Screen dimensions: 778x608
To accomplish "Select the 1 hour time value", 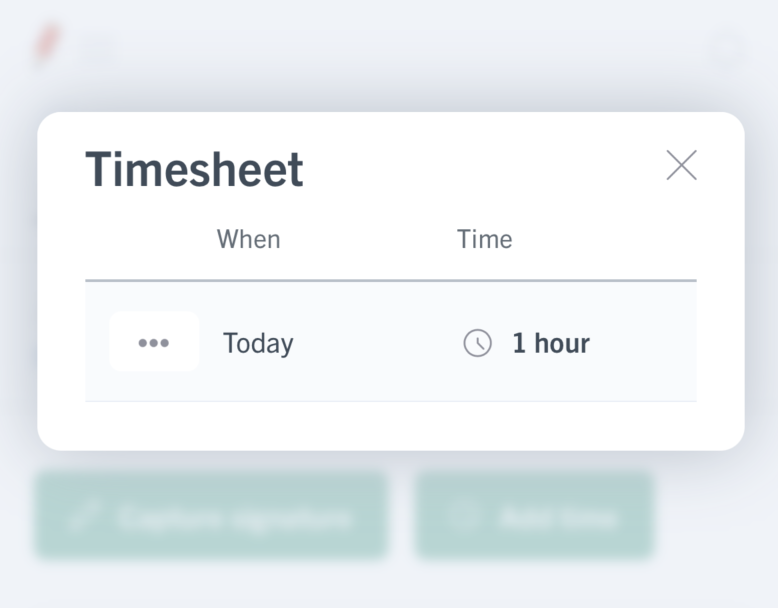I will coord(551,343).
